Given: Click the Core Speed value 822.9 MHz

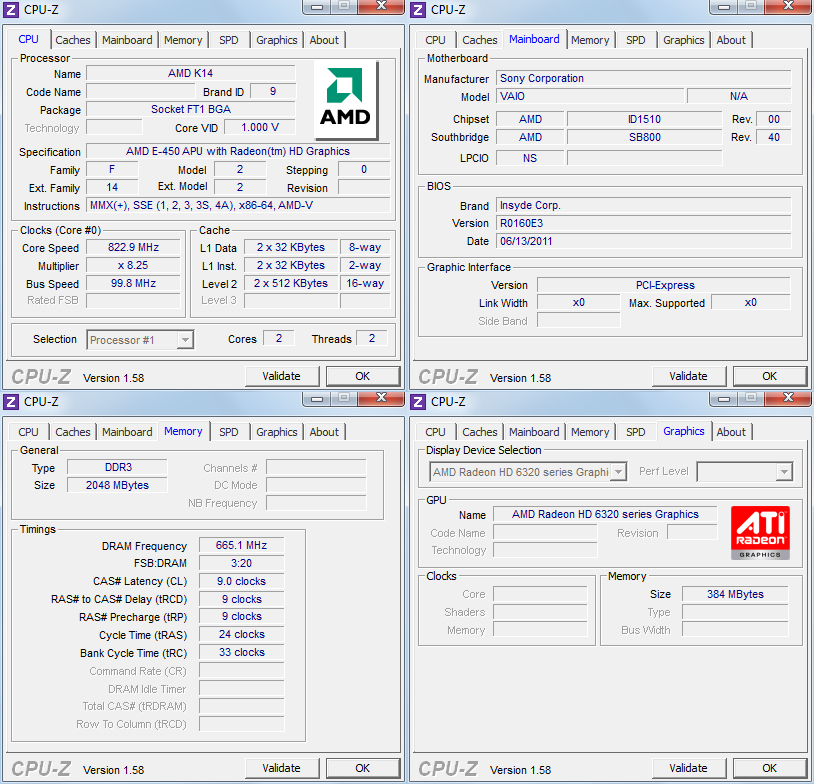Looking at the screenshot, I should pyautogui.click(x=133, y=247).
